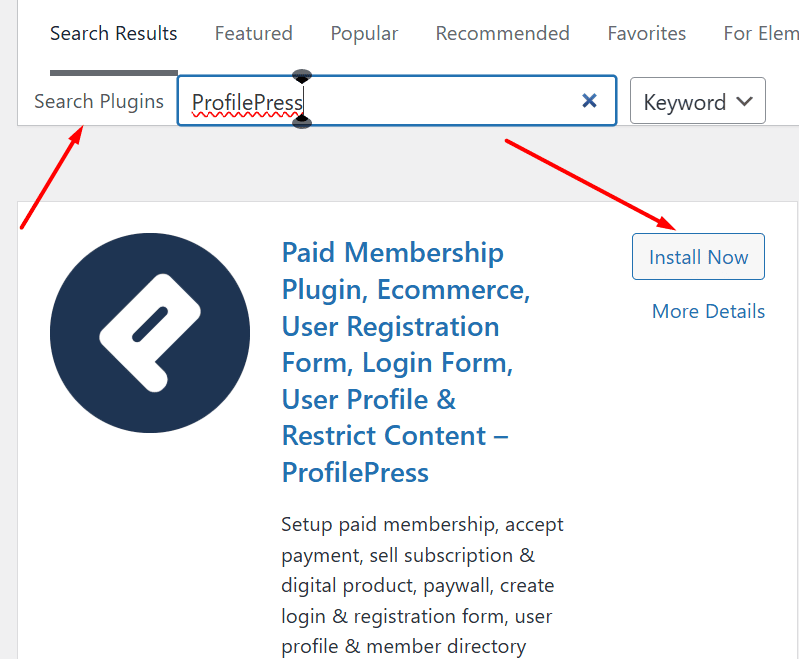Switch to the Search Results tab

tap(113, 34)
